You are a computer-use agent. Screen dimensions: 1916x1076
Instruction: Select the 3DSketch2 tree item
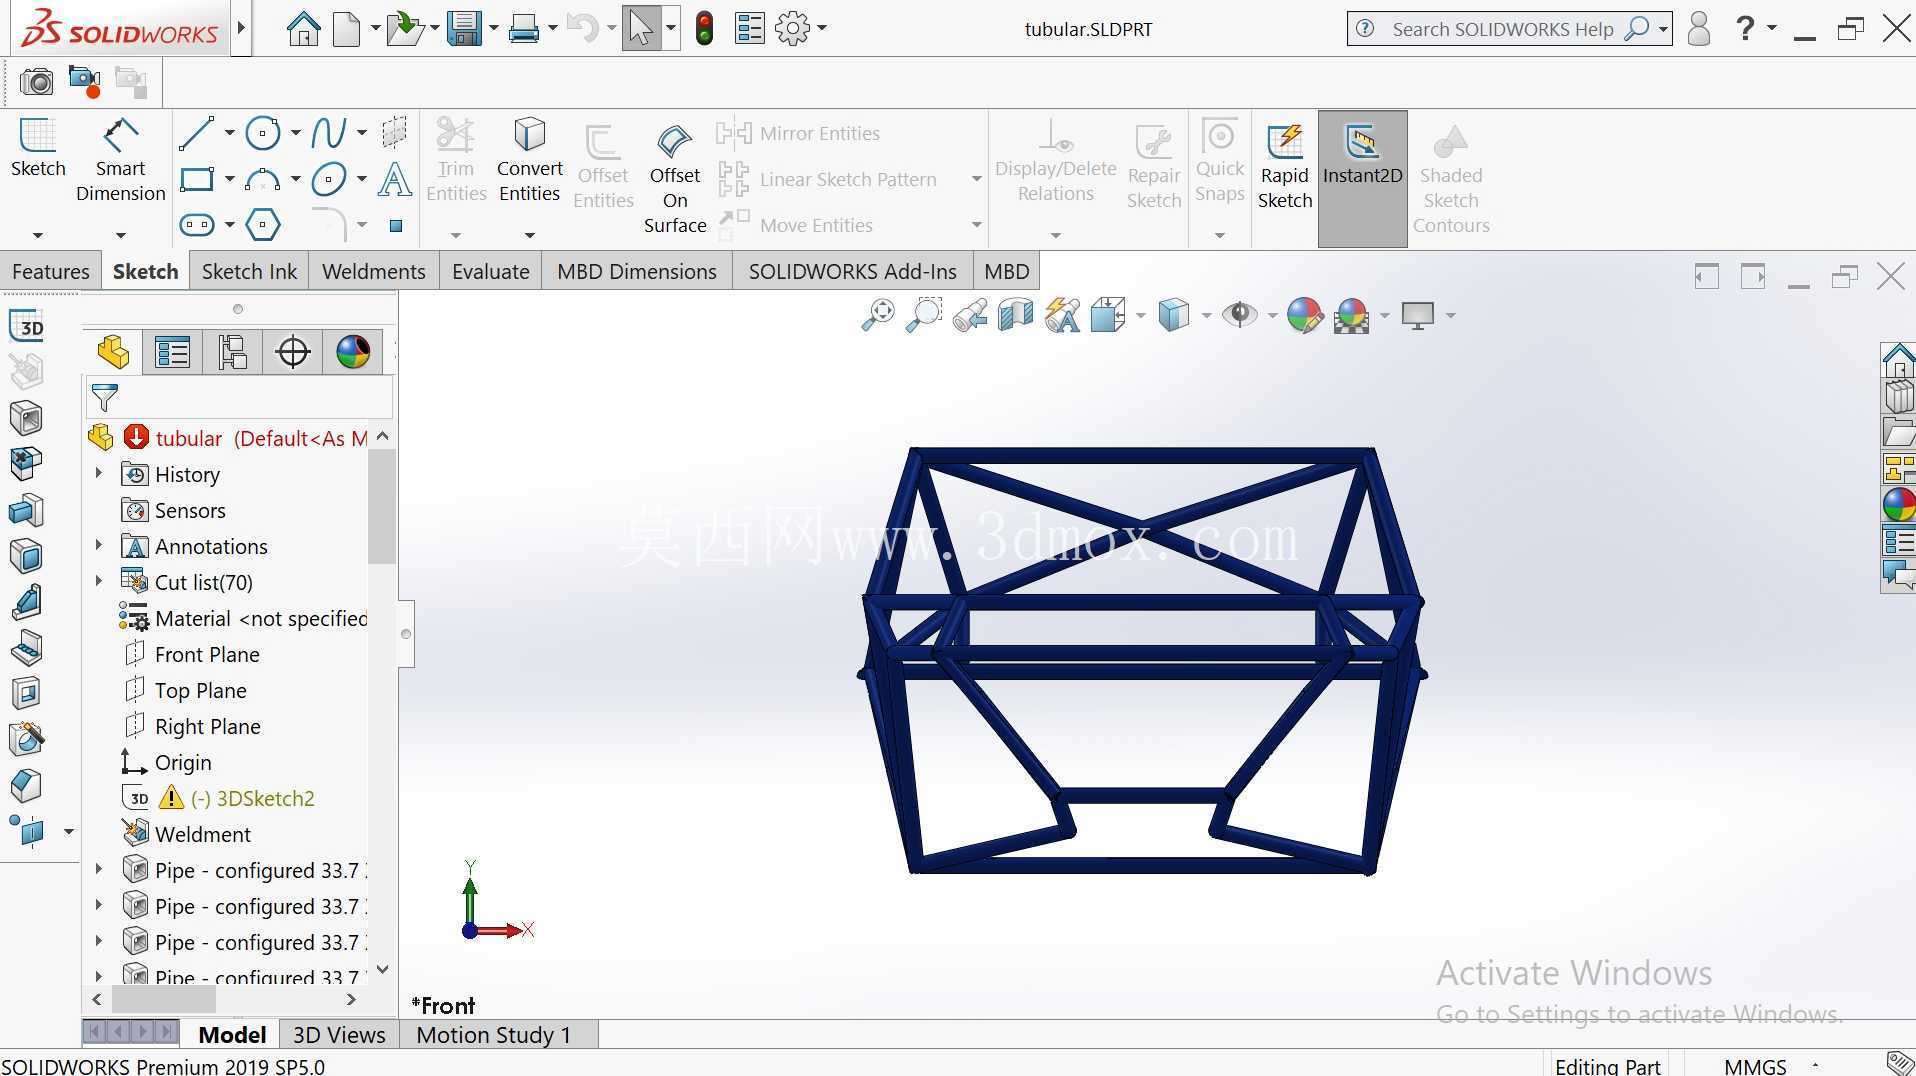pyautogui.click(x=265, y=798)
